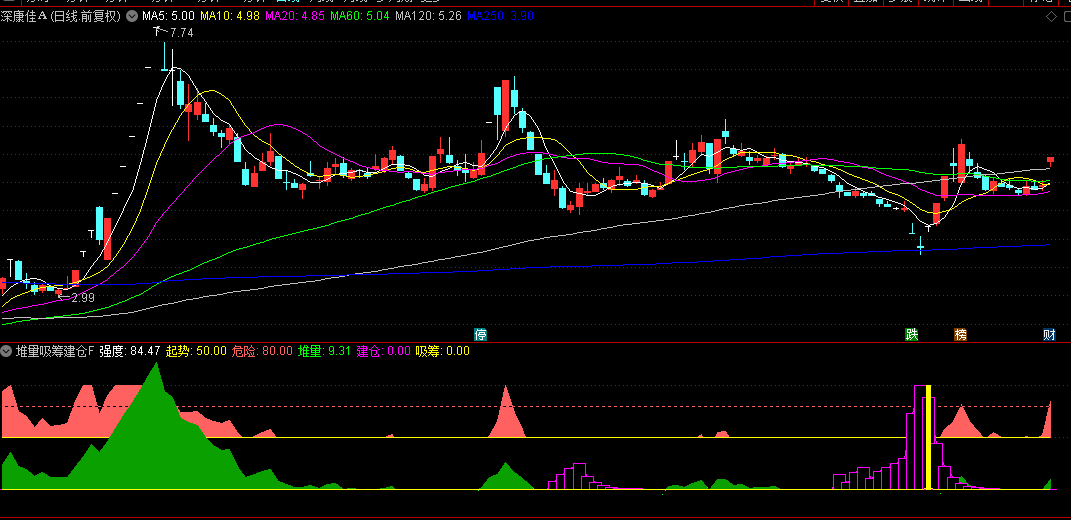
Task: Click the green 堆里: 9.31 value
Action: click(x=324, y=351)
